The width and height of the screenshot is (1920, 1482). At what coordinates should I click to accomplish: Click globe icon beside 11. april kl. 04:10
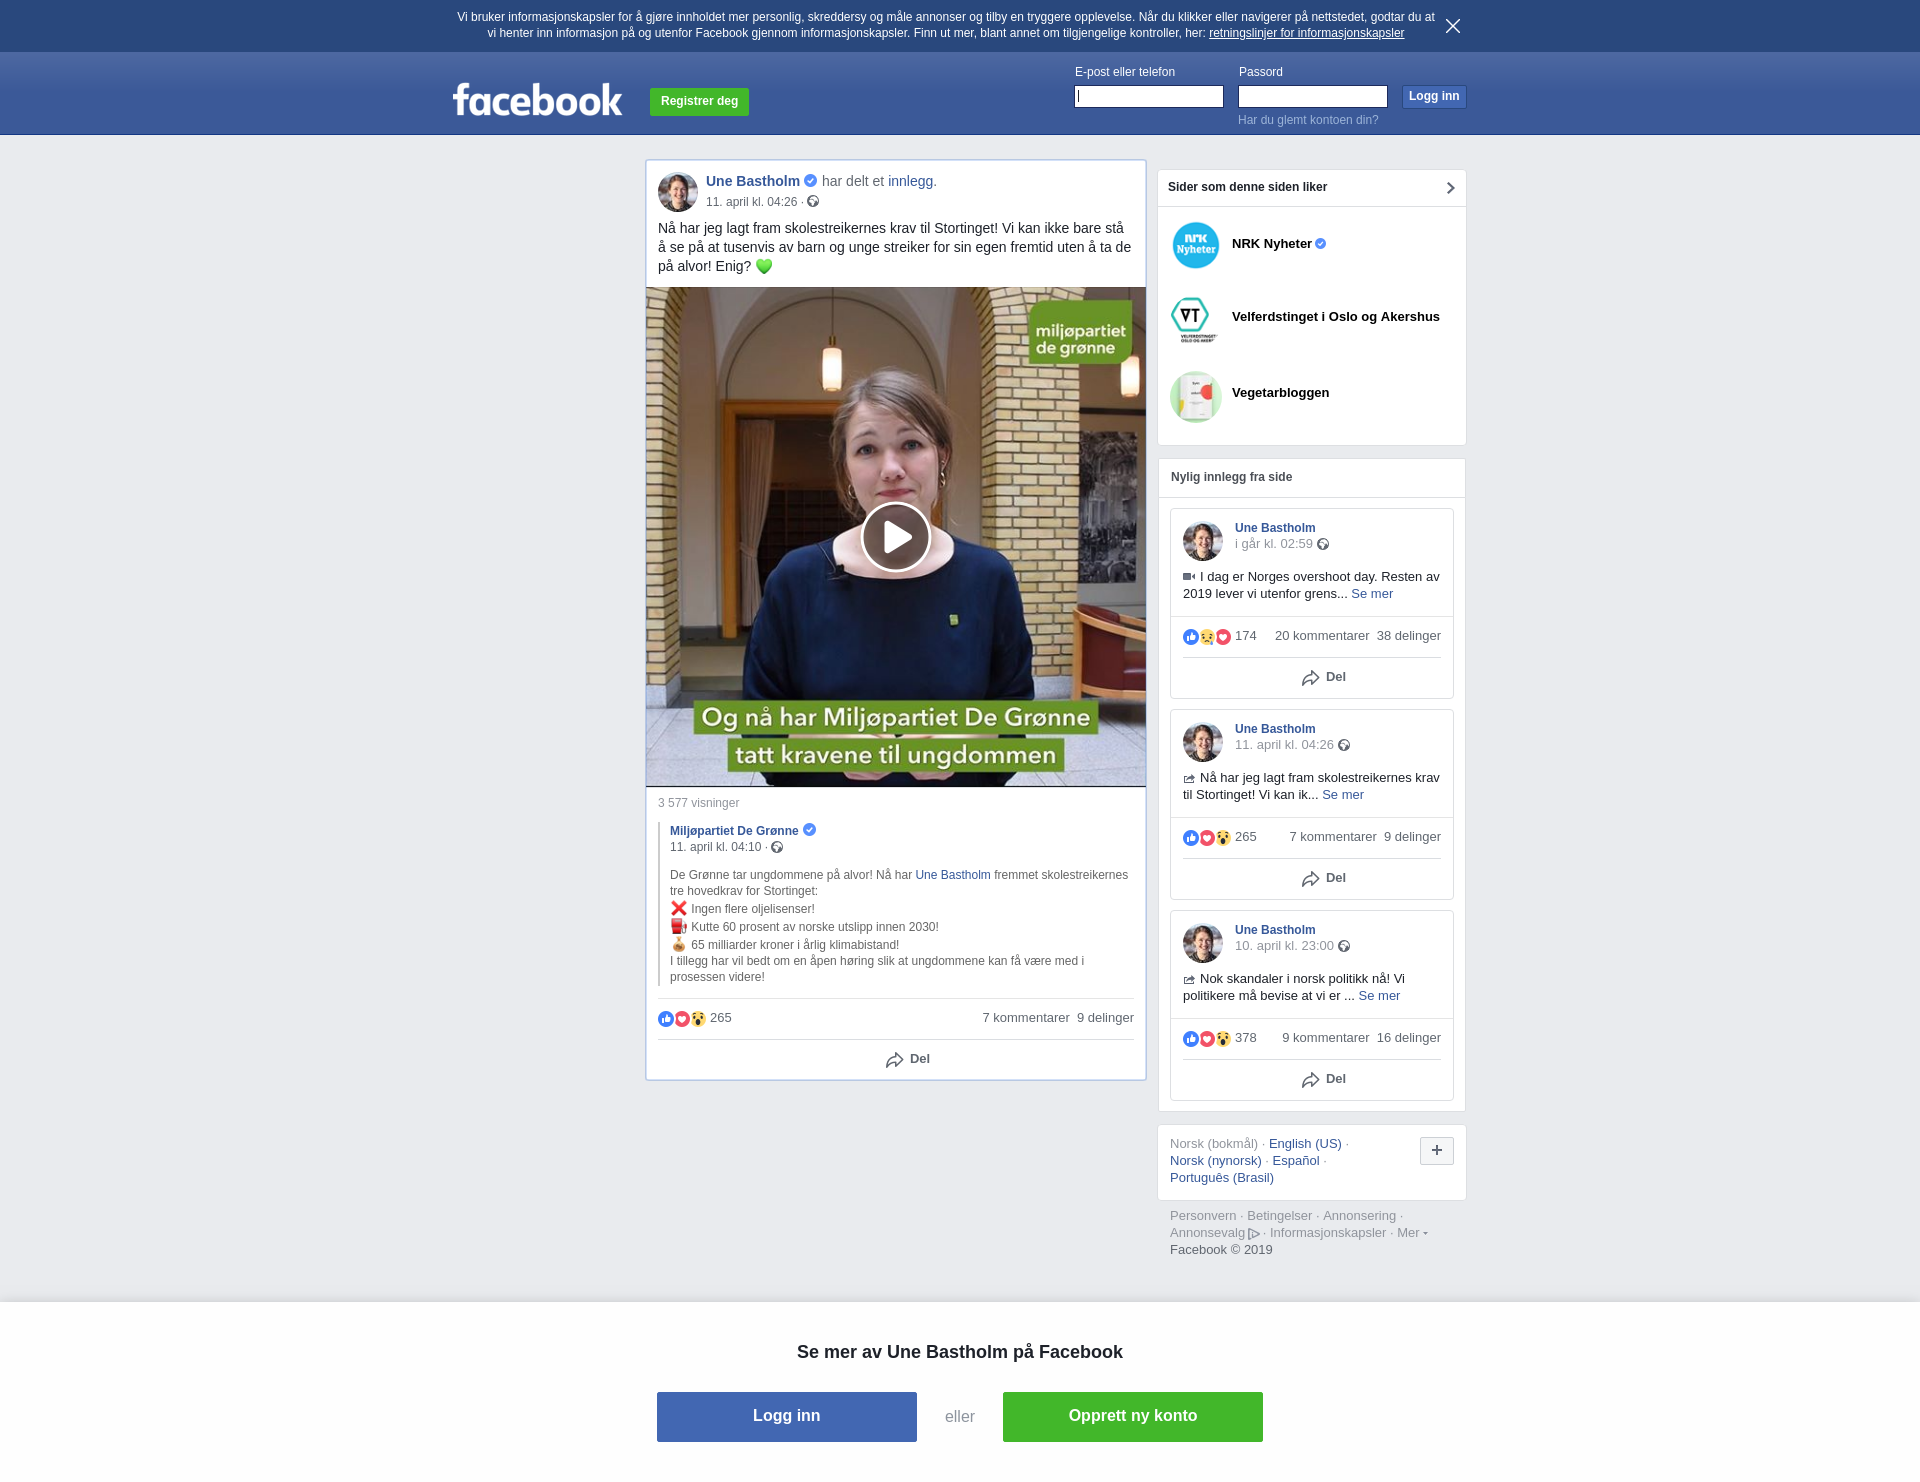pos(777,847)
